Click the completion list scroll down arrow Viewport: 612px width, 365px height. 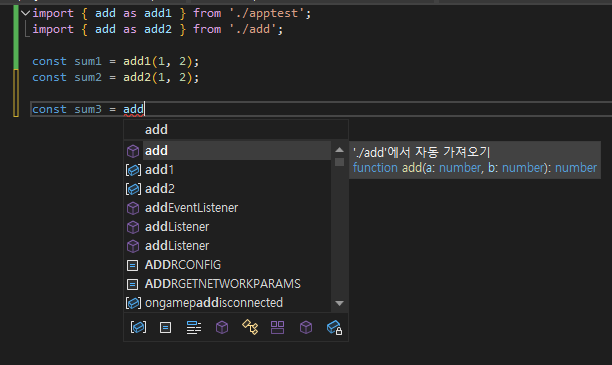(x=340, y=303)
